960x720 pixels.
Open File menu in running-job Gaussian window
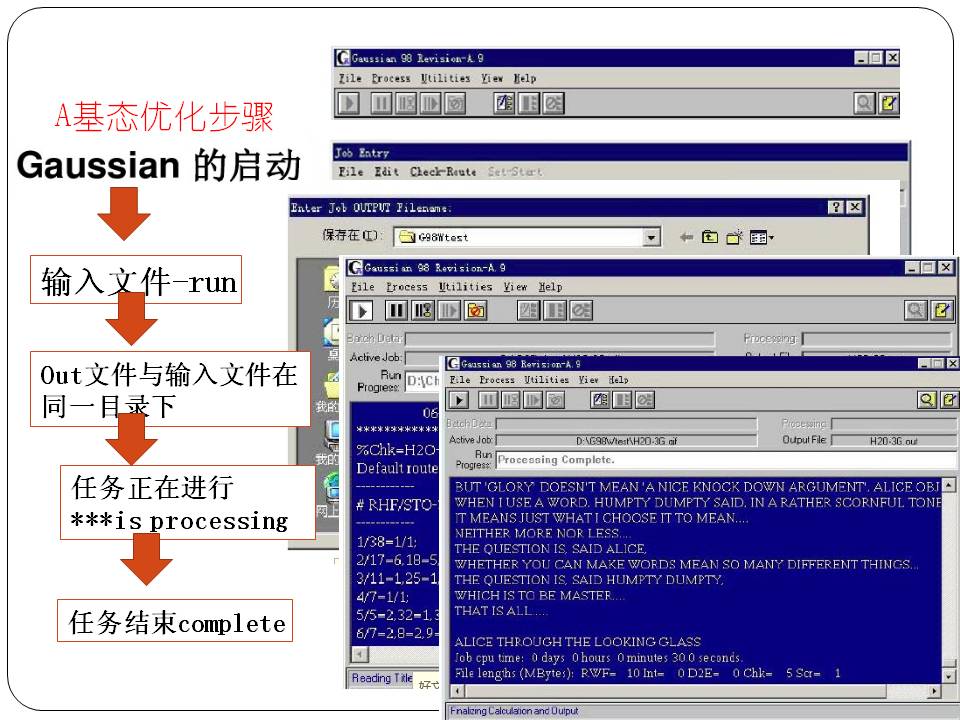point(362,287)
